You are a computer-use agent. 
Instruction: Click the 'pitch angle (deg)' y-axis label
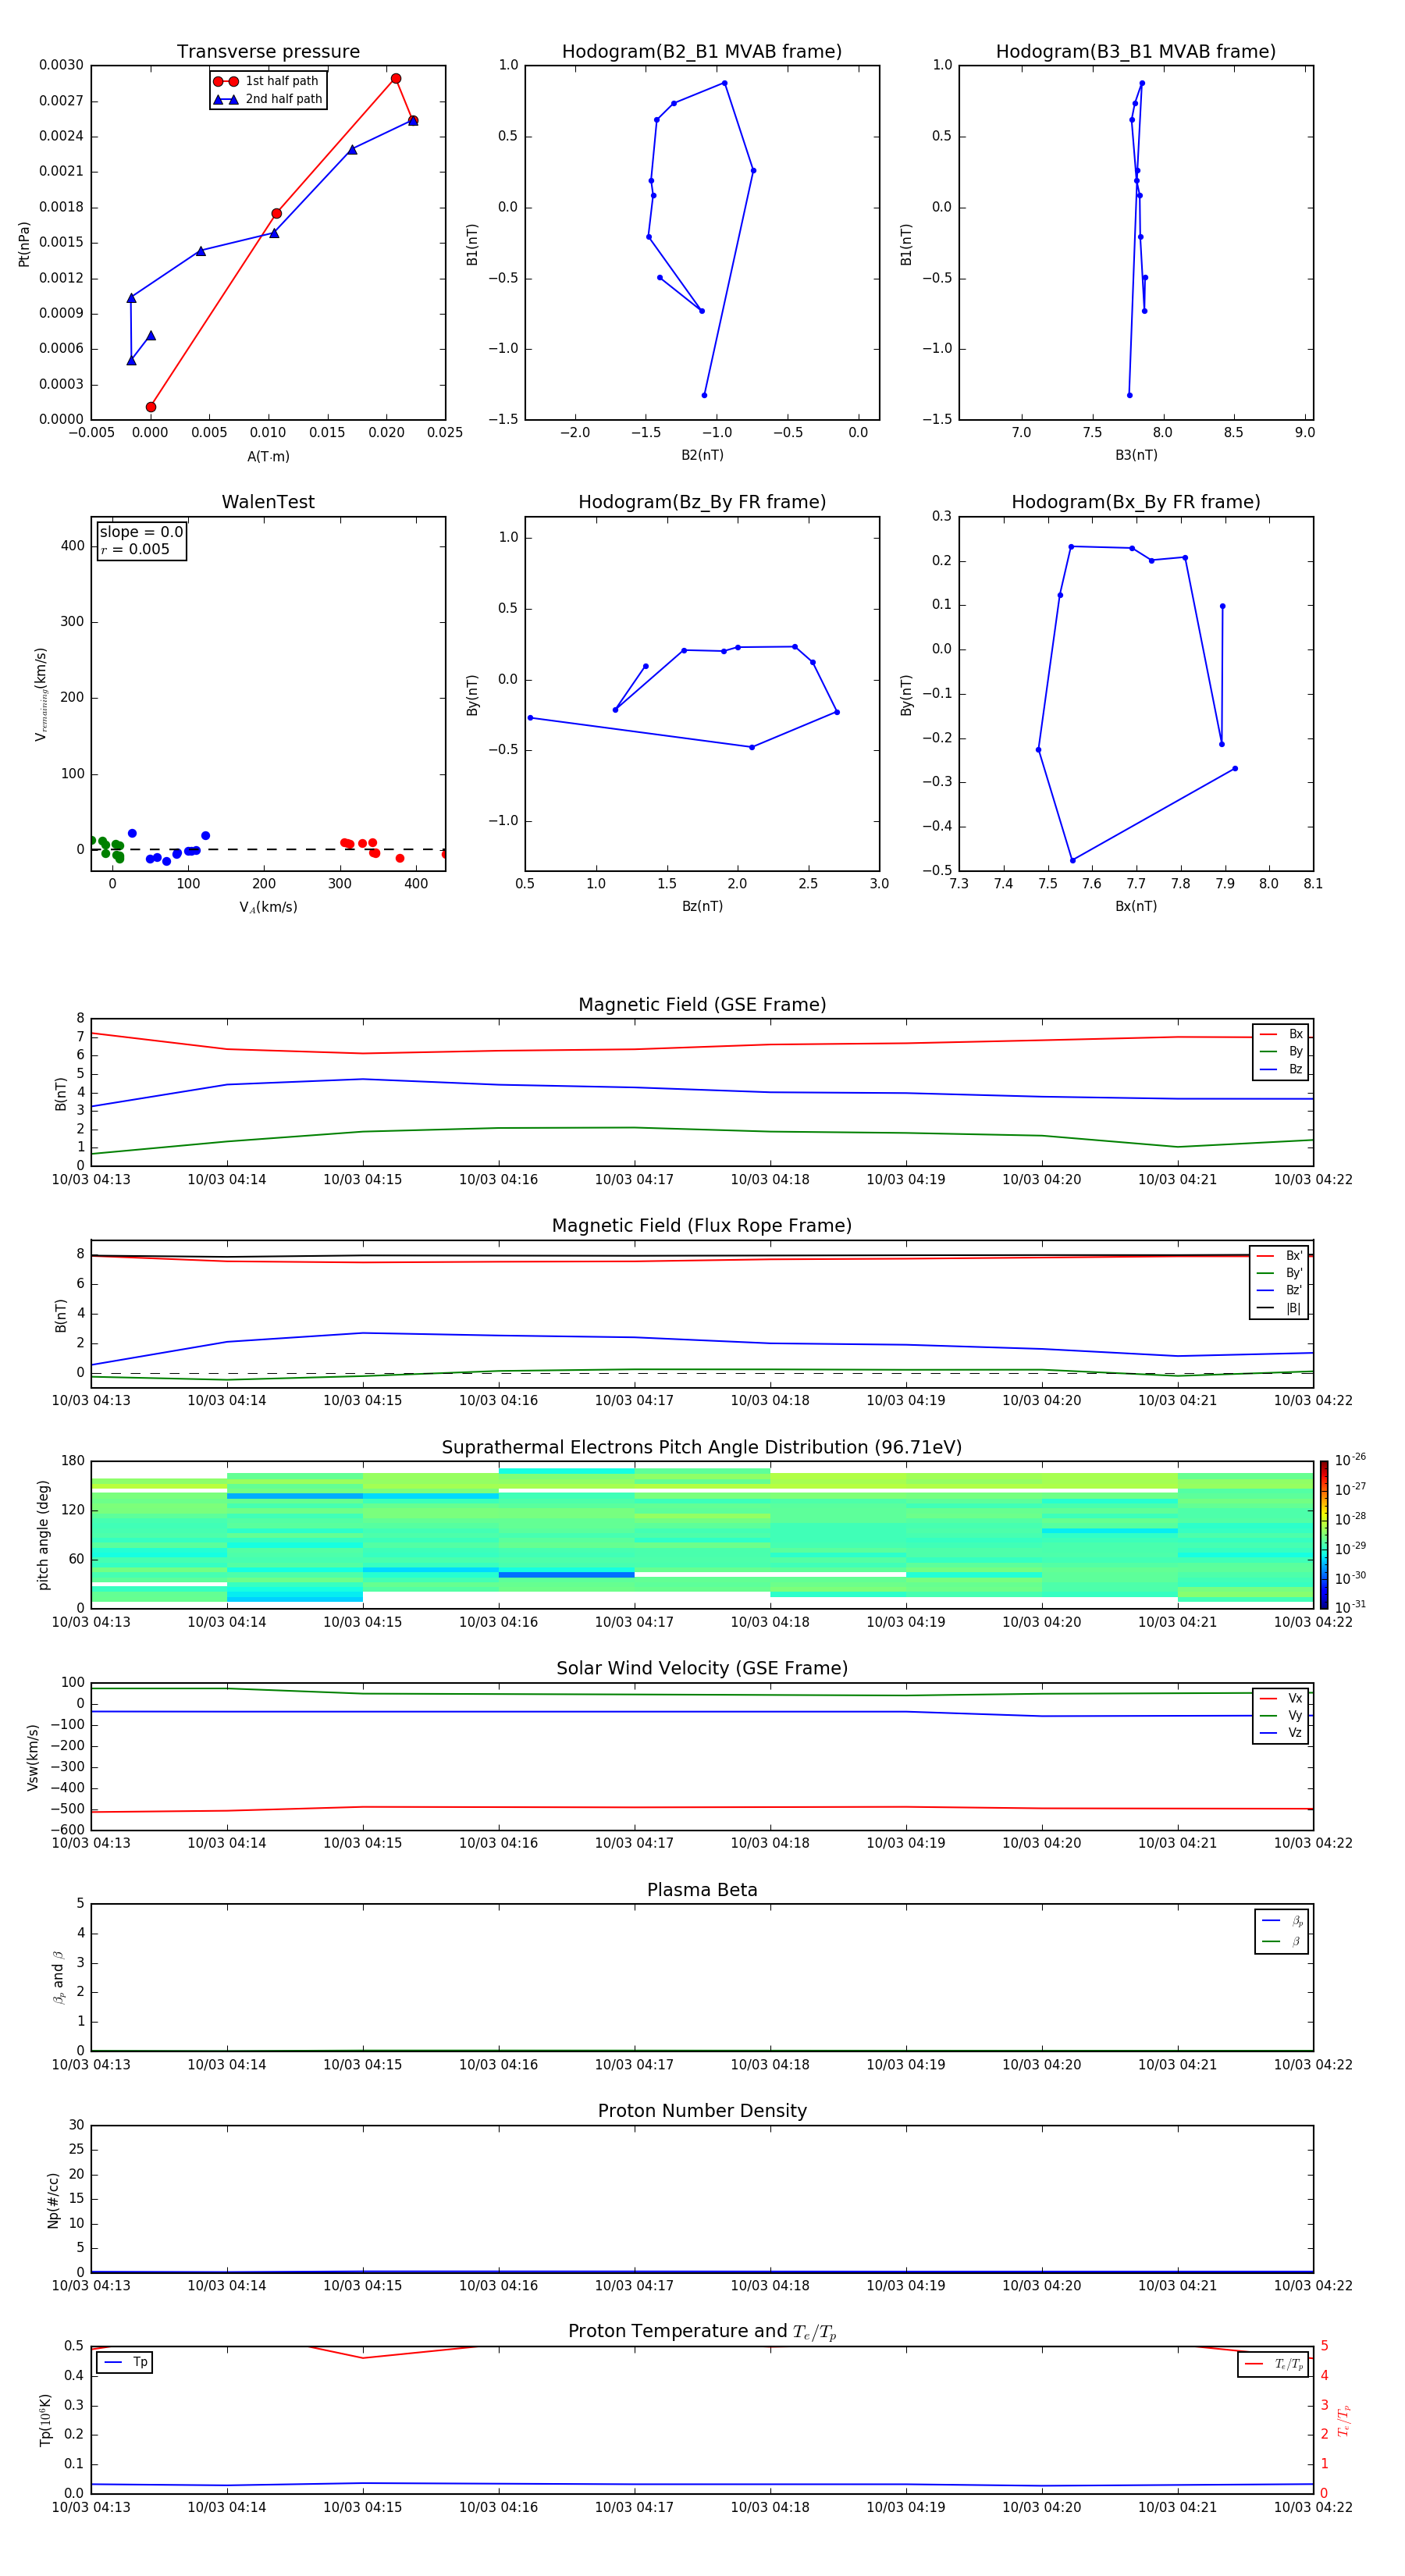[x=43, y=1535]
